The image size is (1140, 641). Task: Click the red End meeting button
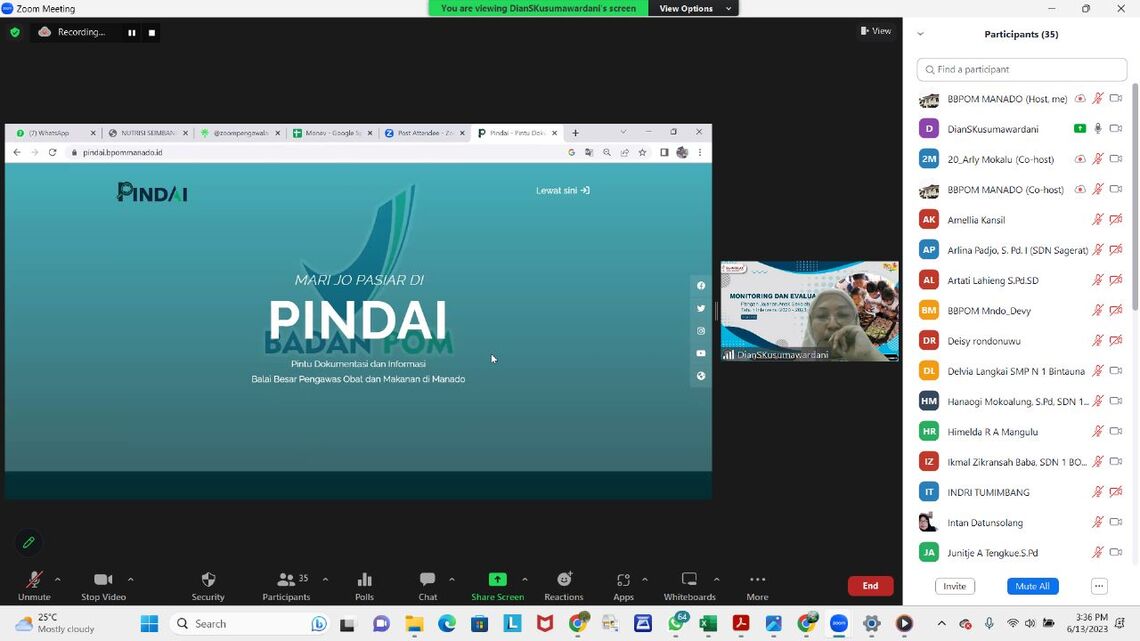(870, 586)
